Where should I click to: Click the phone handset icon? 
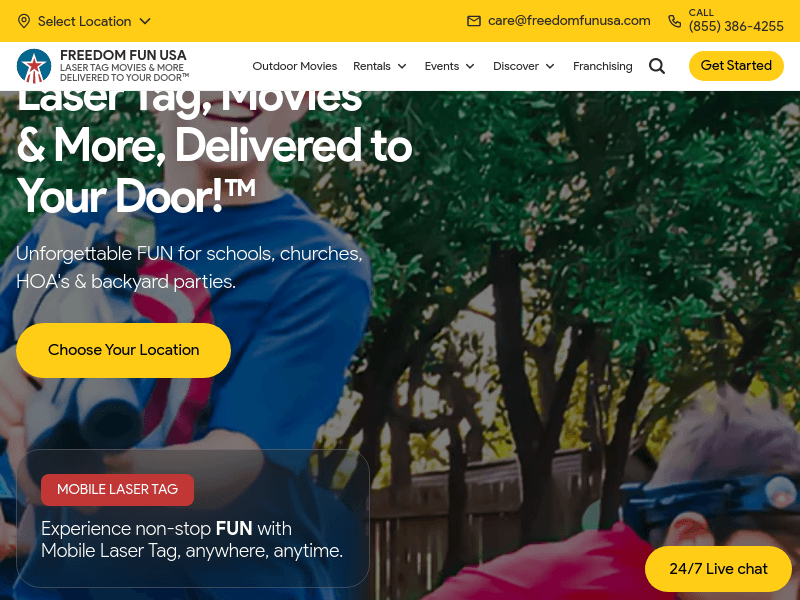674,21
